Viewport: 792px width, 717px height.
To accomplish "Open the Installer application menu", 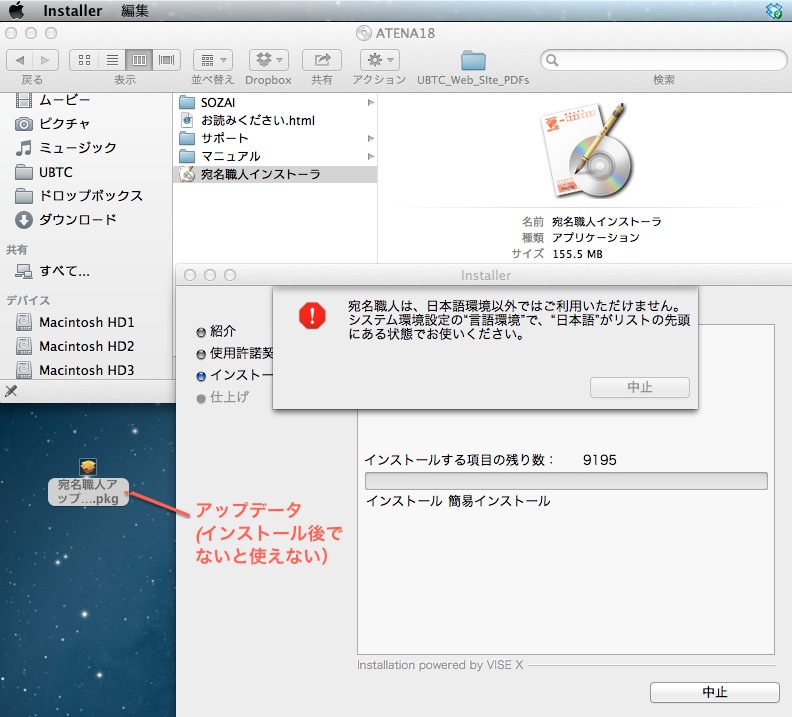I will 72,11.
